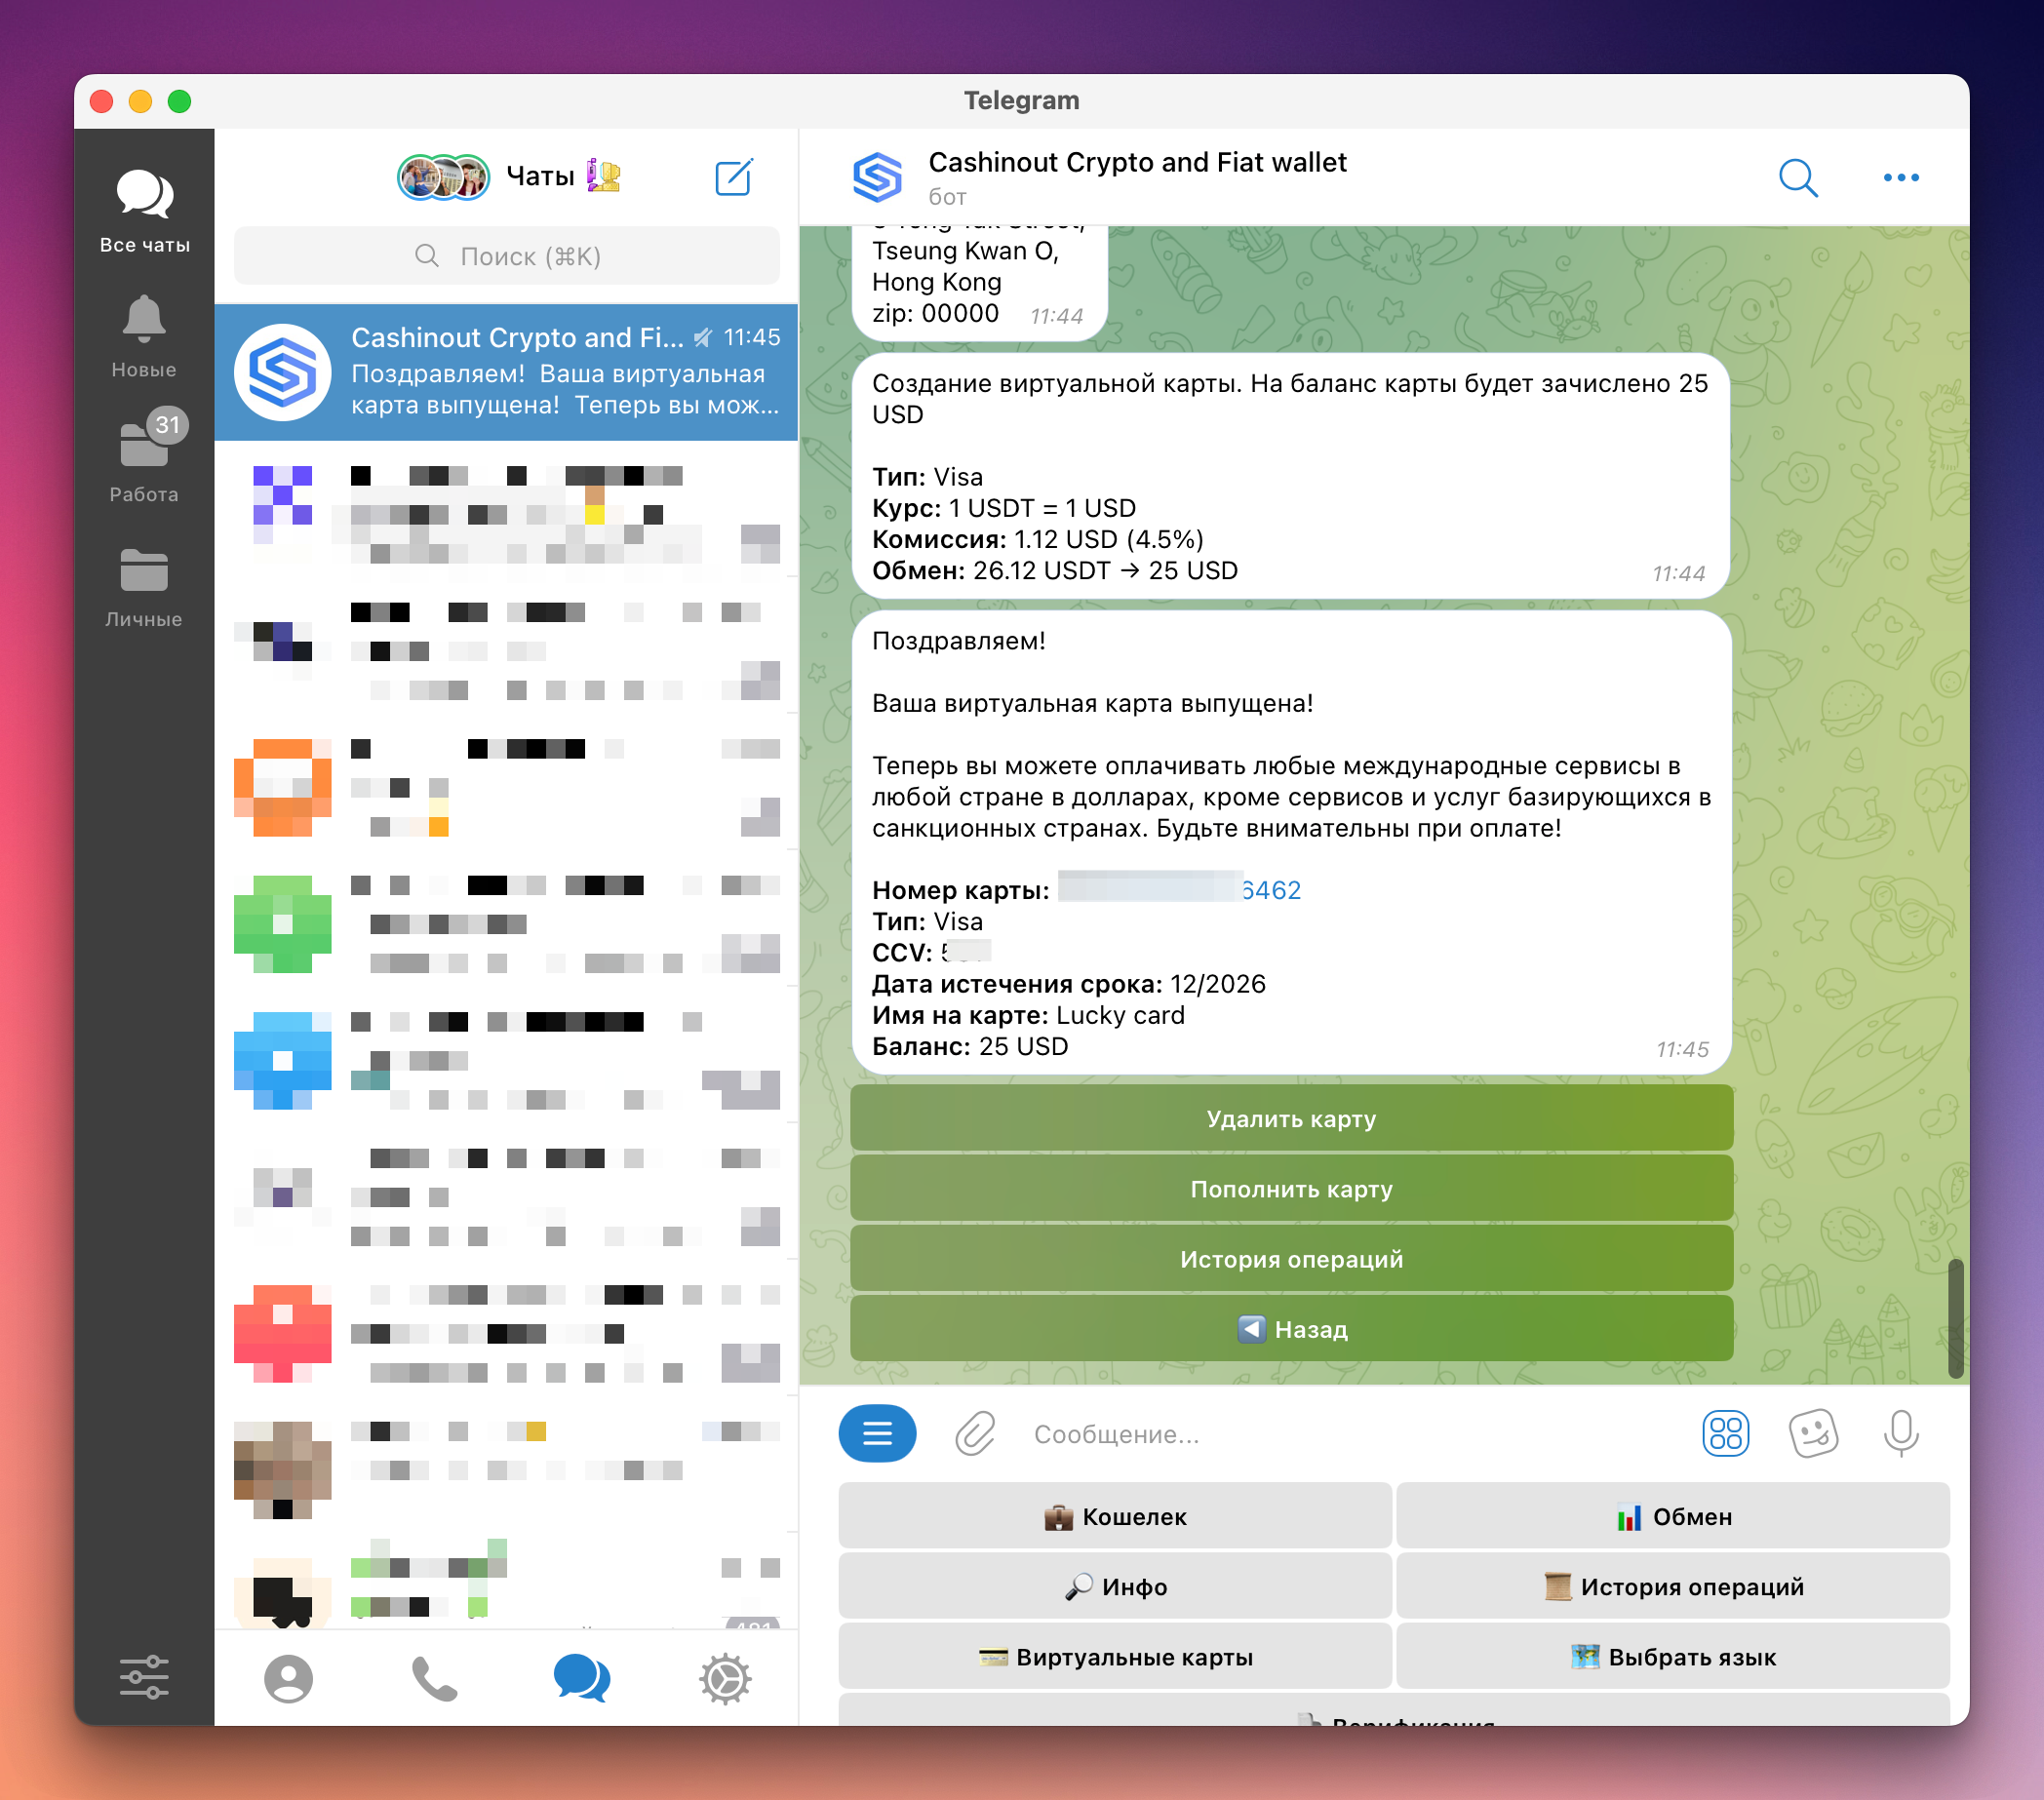Viewport: 2044px width, 1800px height.
Task: Open the three-dots chat options menu
Action: click(x=1900, y=178)
